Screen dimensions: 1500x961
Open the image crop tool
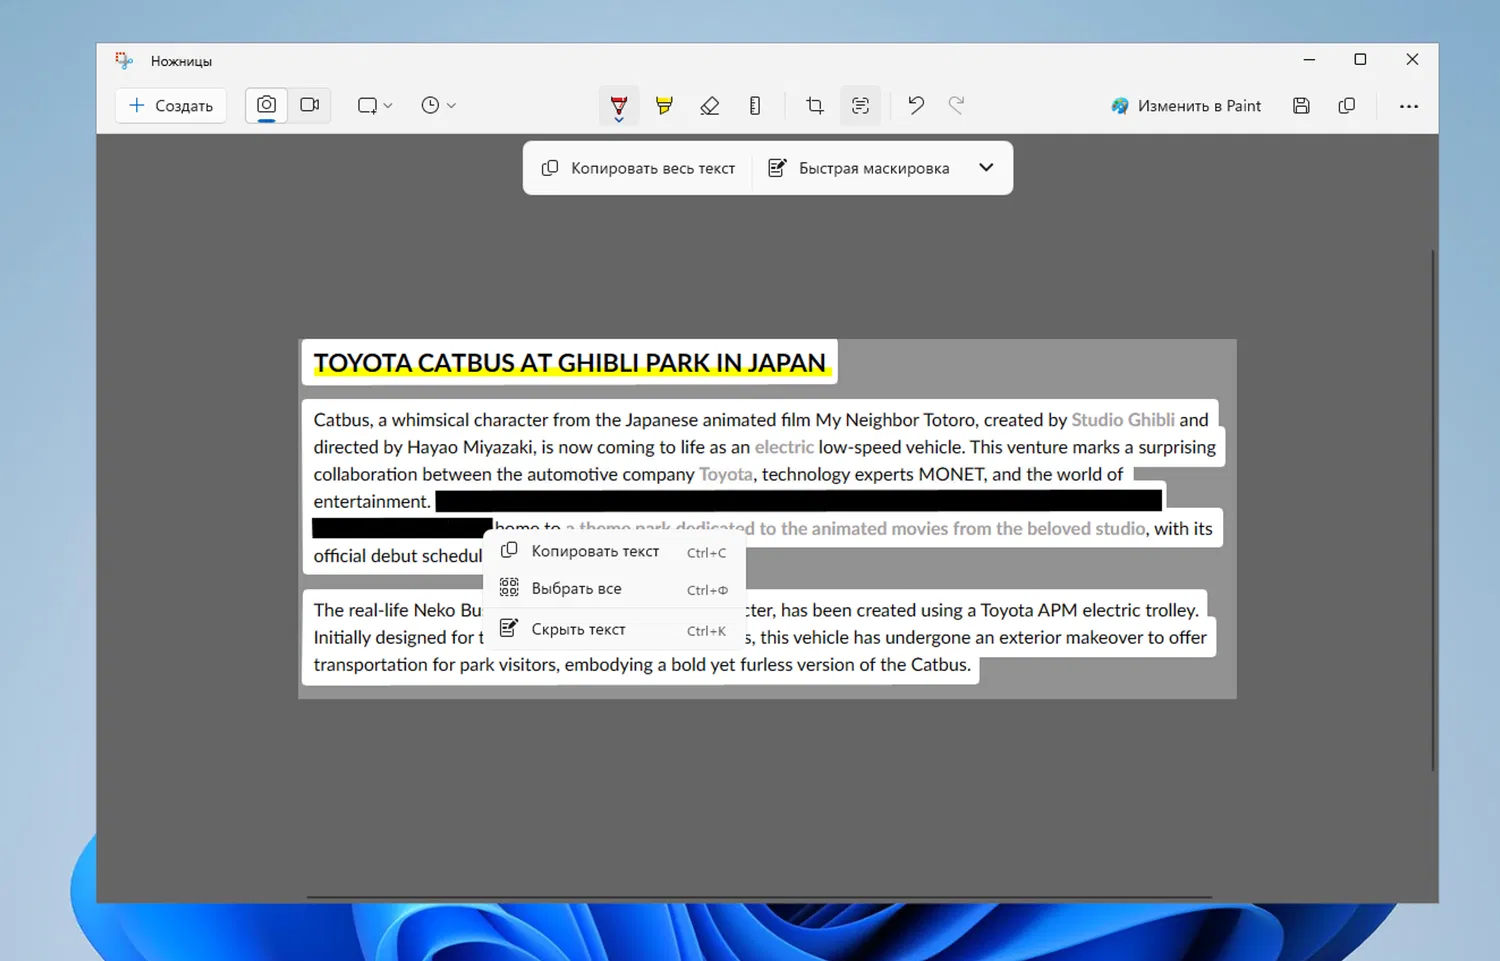(x=815, y=105)
